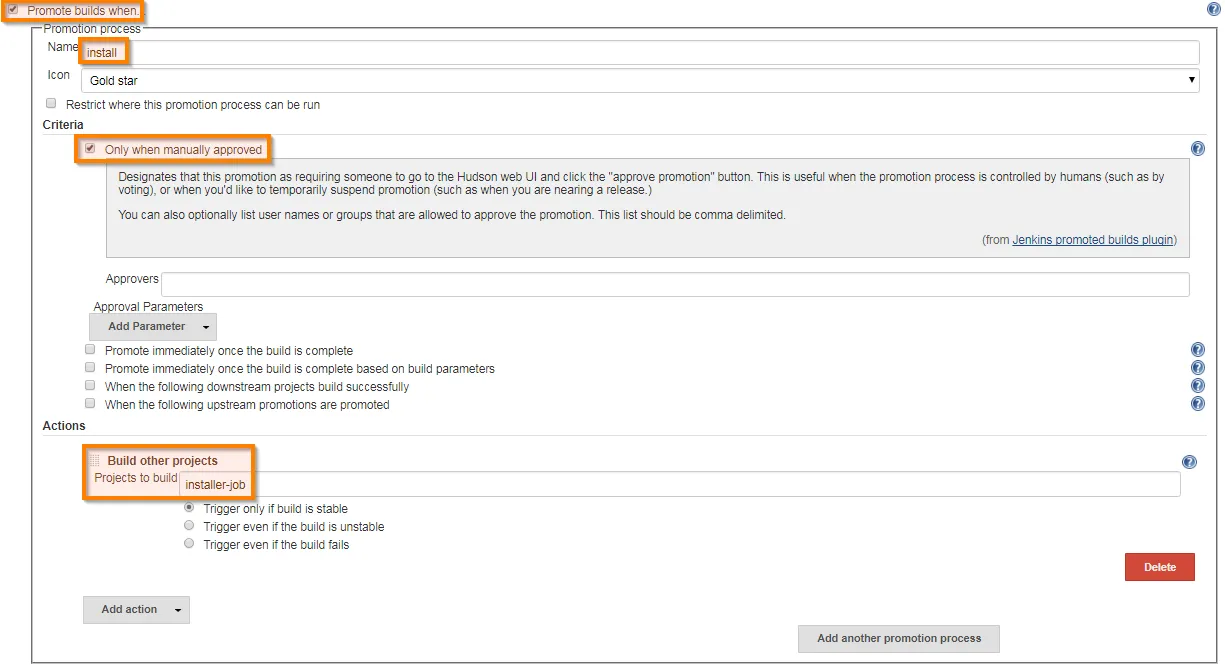Open help for upstream promotions criterion
Screen dimensions: 1225x669
pyautogui.click(x=1197, y=404)
